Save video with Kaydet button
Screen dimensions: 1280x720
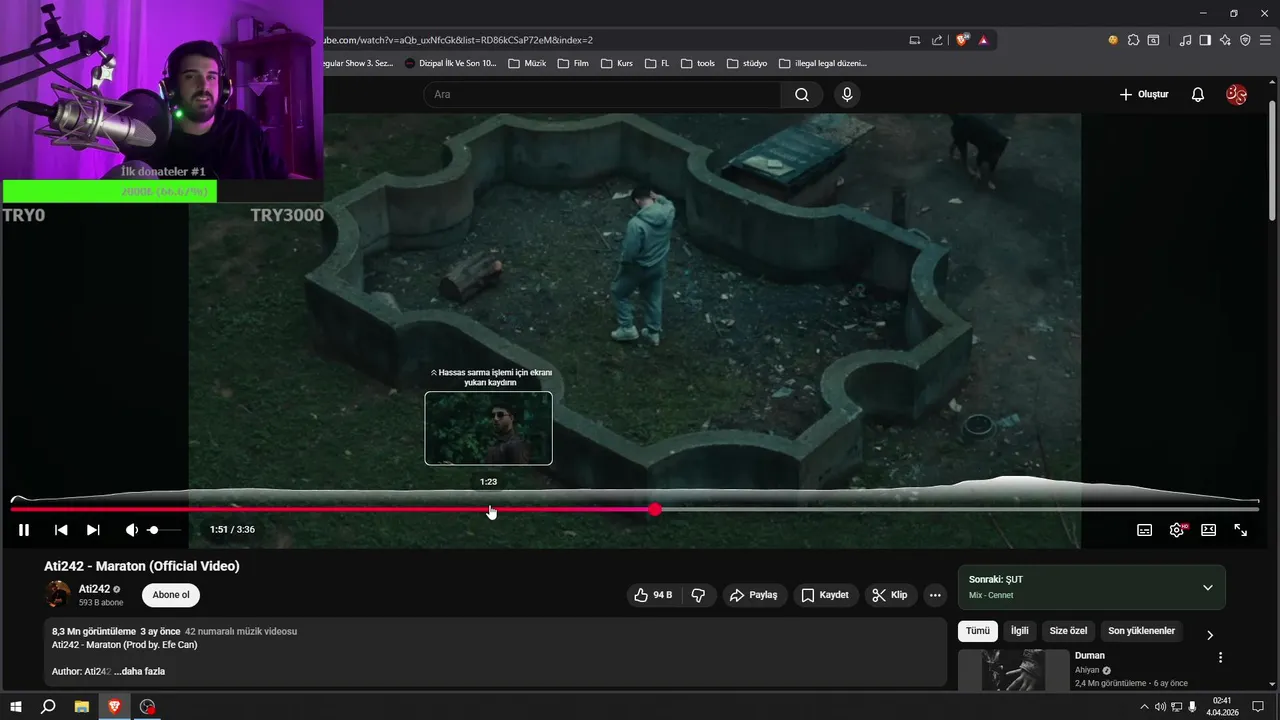click(x=825, y=595)
